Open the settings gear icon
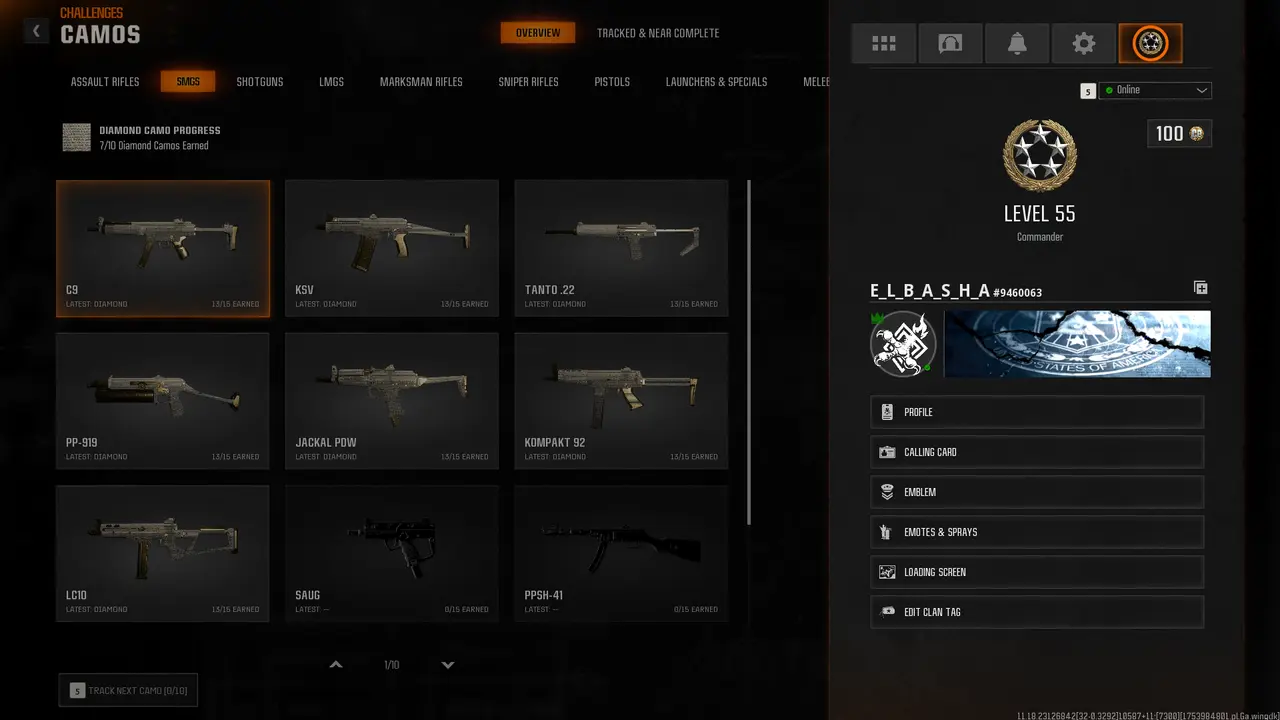Viewport: 1280px width, 720px height. pos(1084,44)
